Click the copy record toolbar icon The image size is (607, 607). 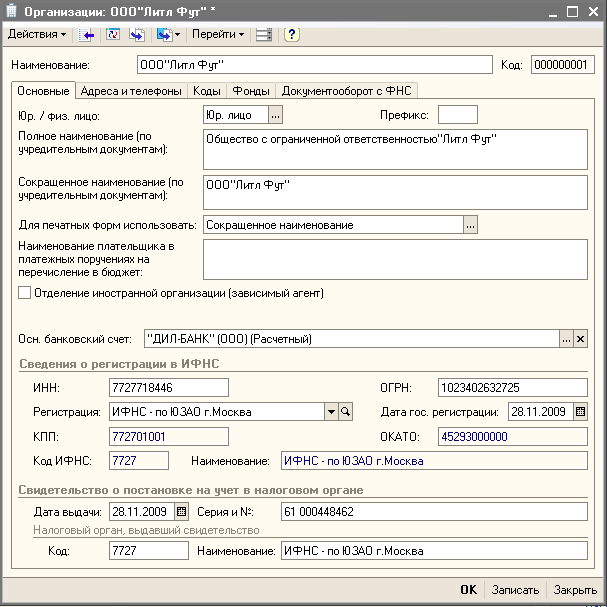click(136, 34)
